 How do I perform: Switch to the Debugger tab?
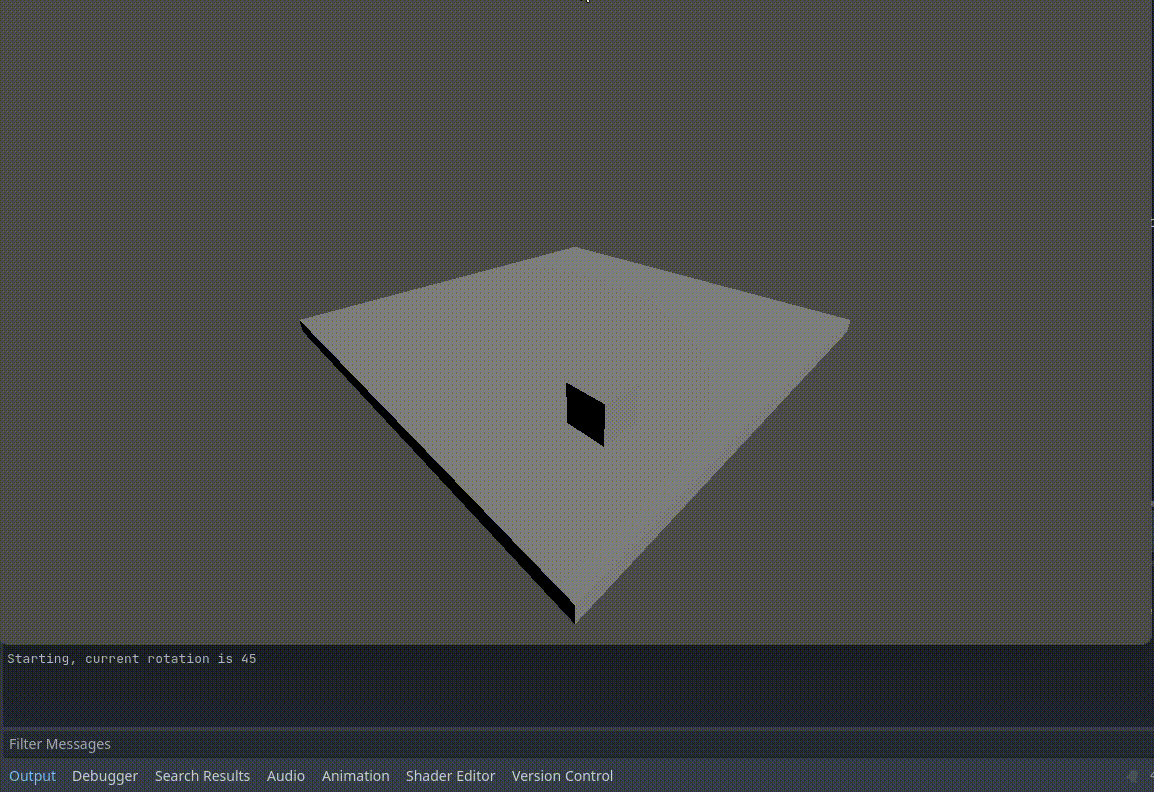(105, 776)
